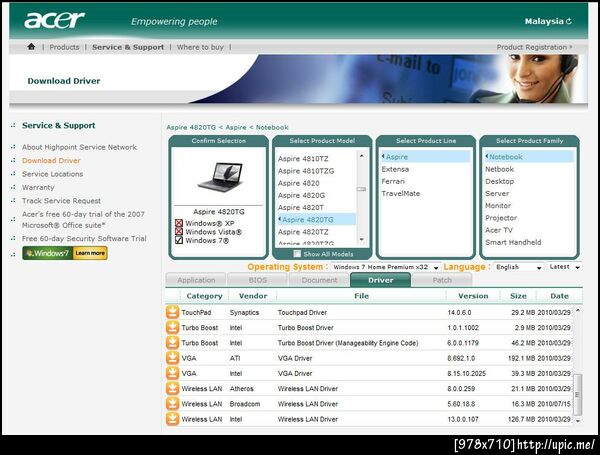Open the Latest version dropdown

[x=564, y=267]
